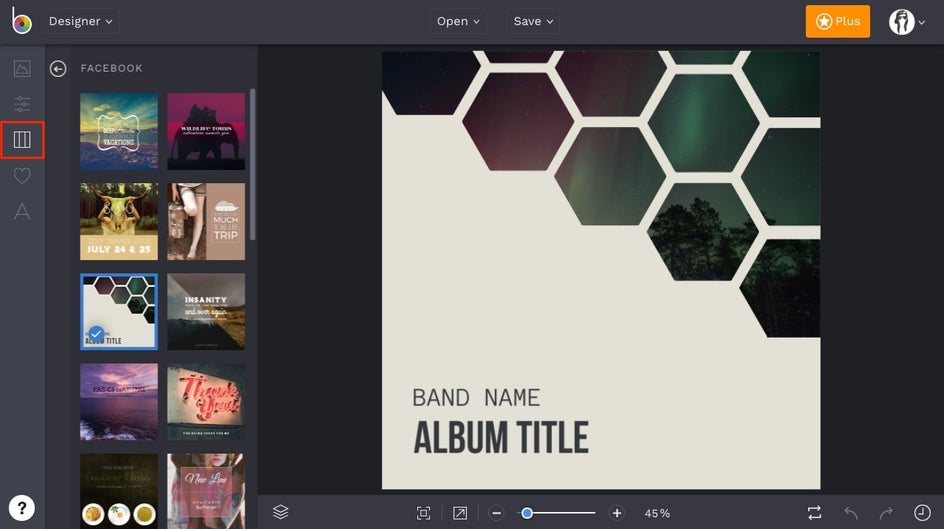
Task: Select the ALBUM TITLE text on canvas
Action: click(x=501, y=438)
